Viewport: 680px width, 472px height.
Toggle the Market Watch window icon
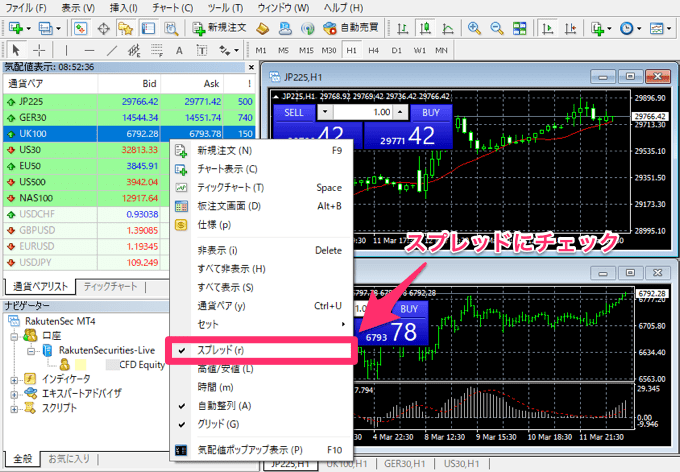point(81,29)
